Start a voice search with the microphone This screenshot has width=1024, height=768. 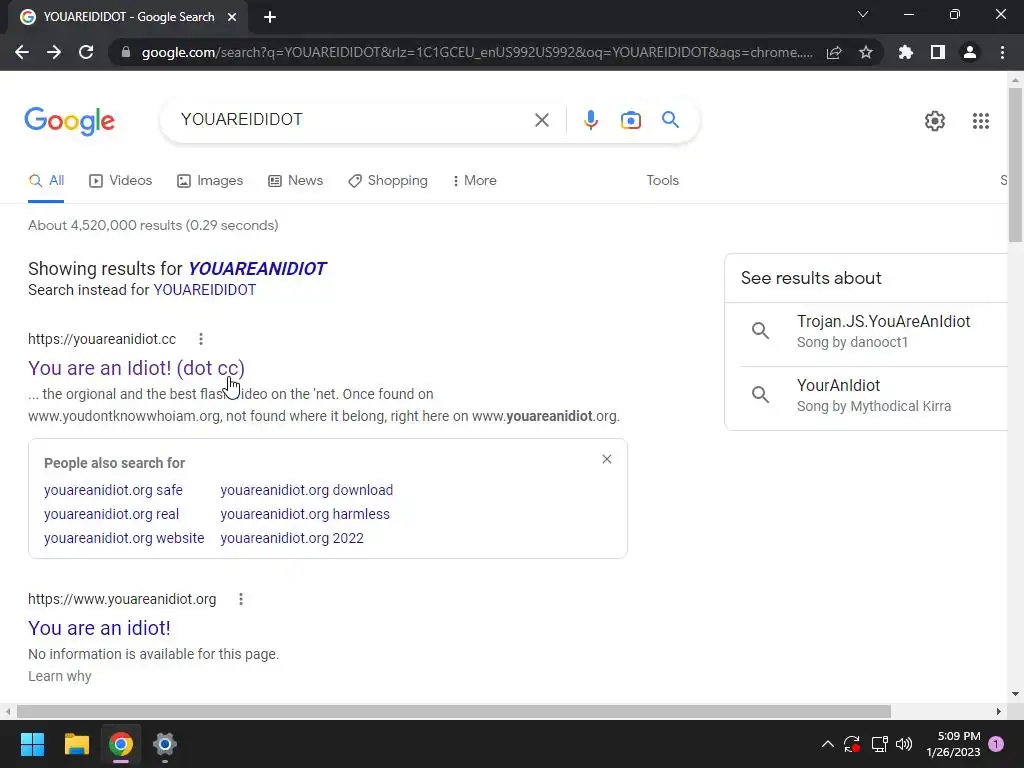point(590,120)
